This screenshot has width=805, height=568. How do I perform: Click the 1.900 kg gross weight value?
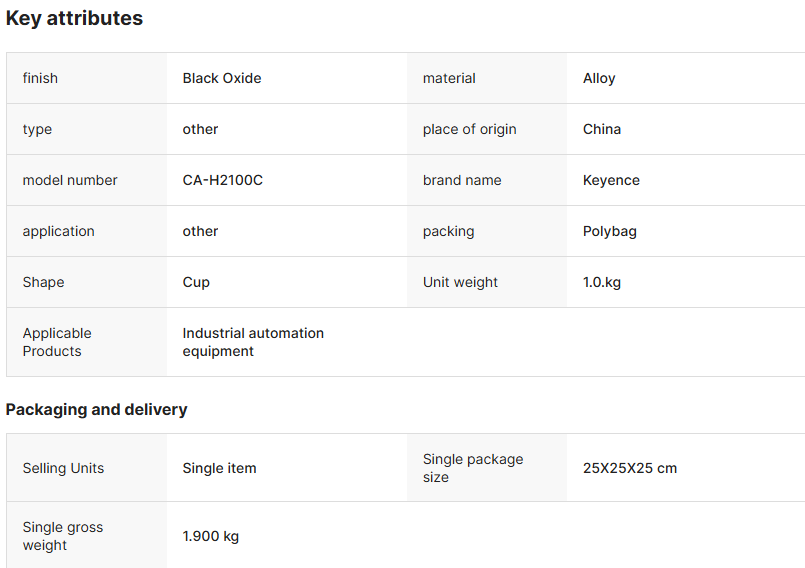211,536
